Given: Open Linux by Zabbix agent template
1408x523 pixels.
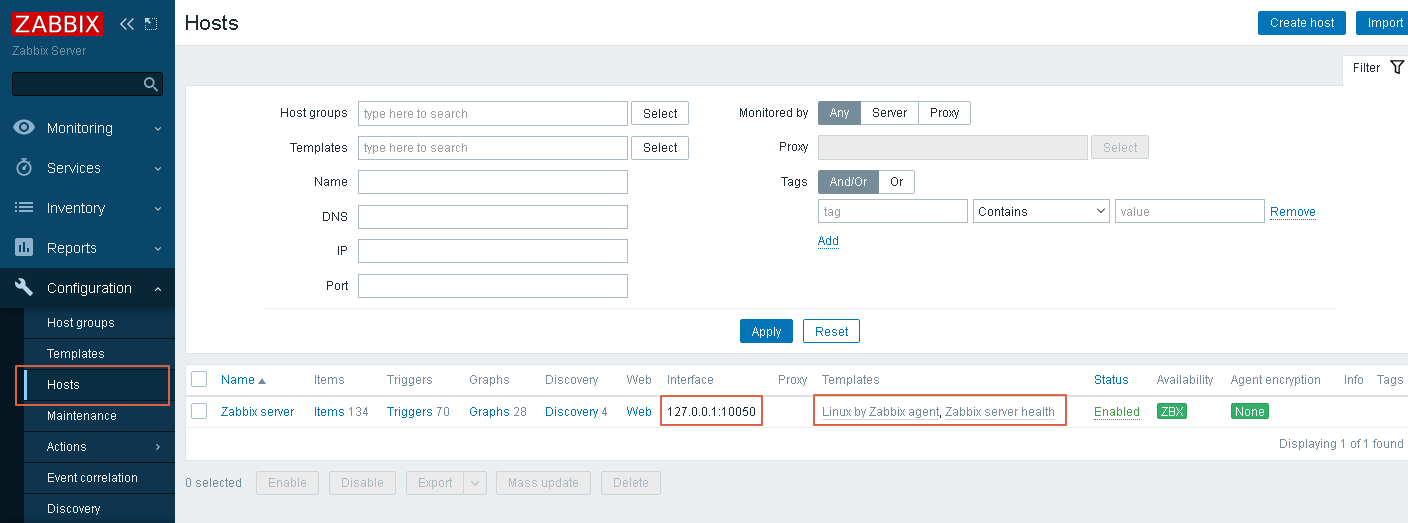Looking at the screenshot, I should tap(881, 411).
